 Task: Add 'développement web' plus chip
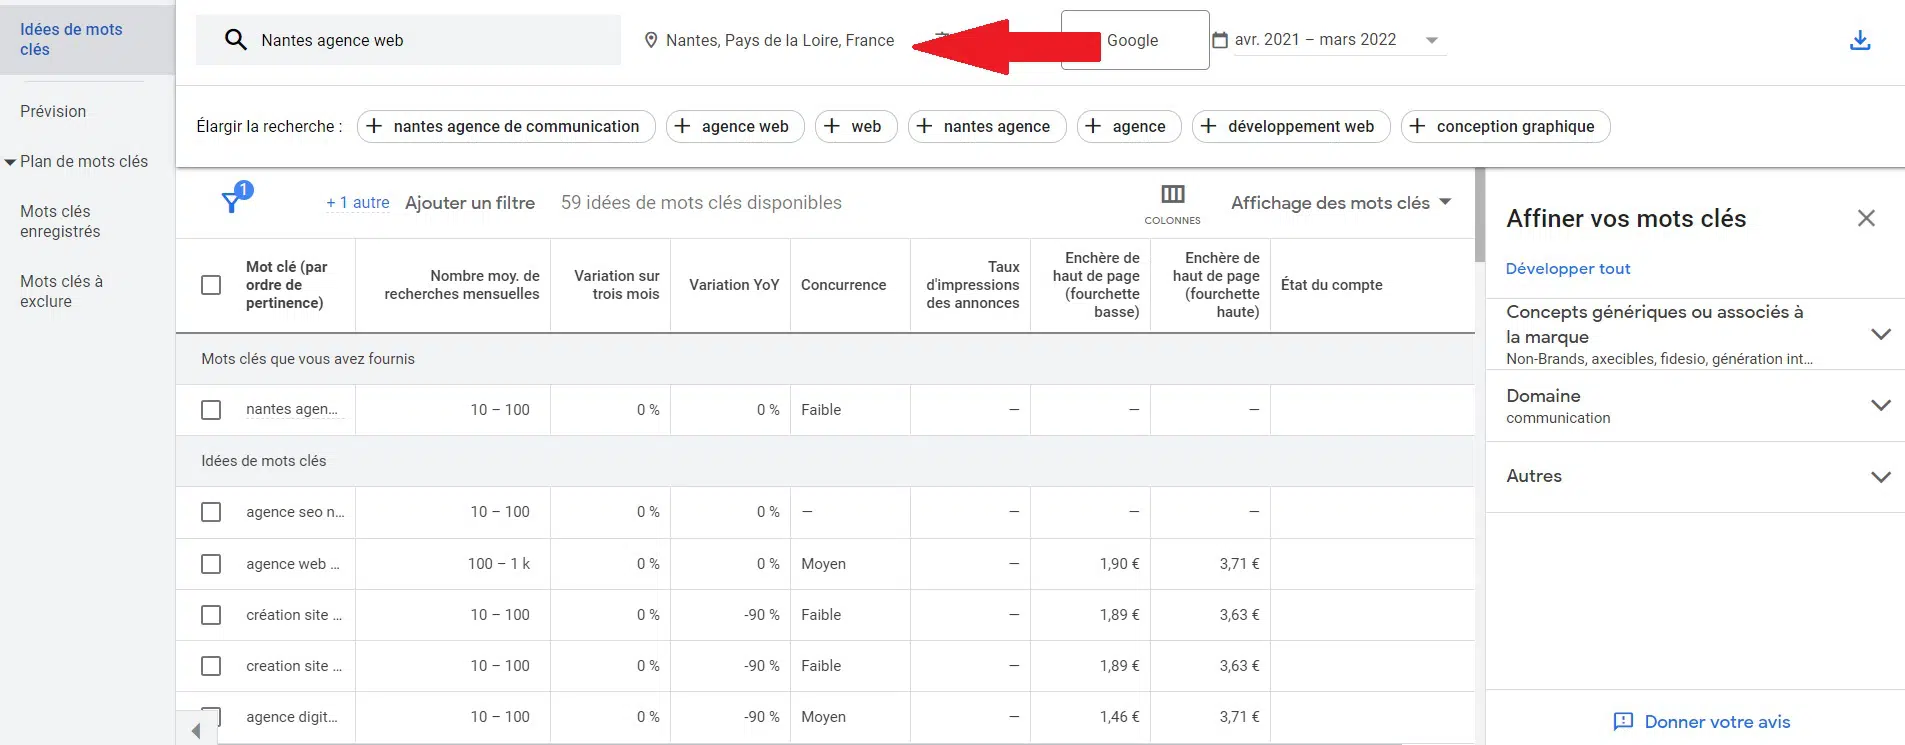(1290, 126)
